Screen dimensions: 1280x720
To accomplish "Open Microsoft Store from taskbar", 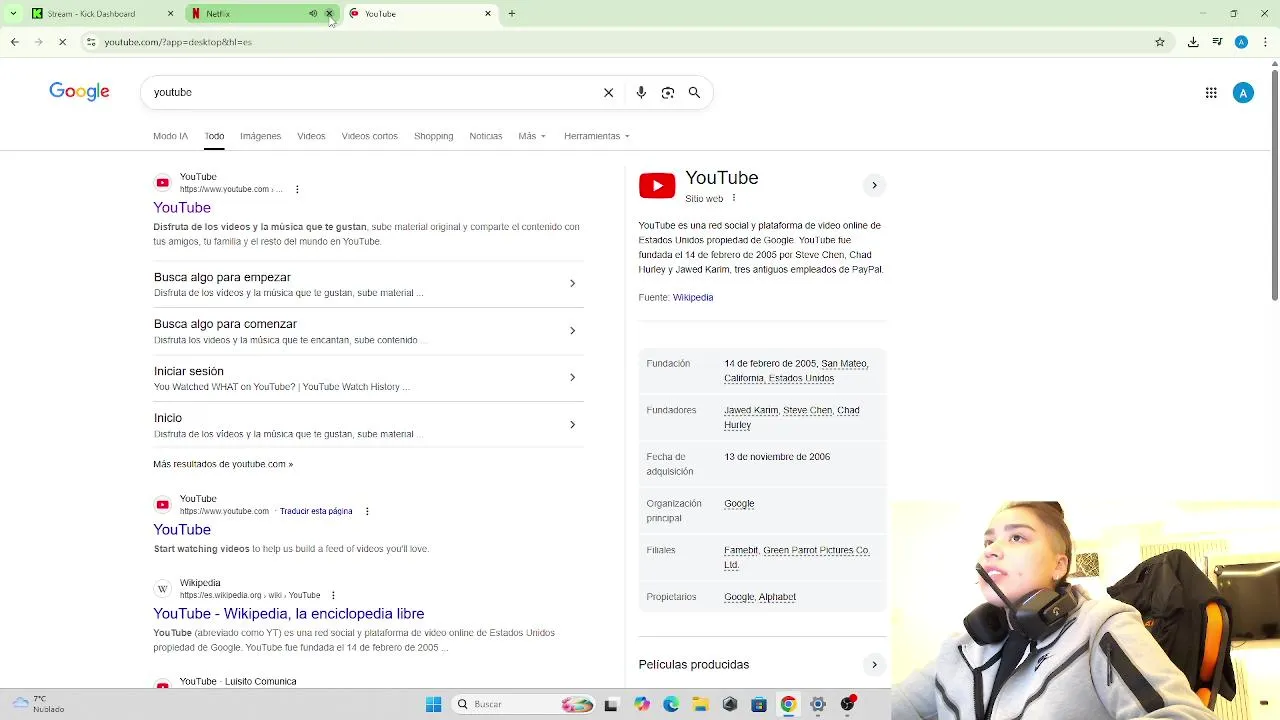I will coord(759,704).
